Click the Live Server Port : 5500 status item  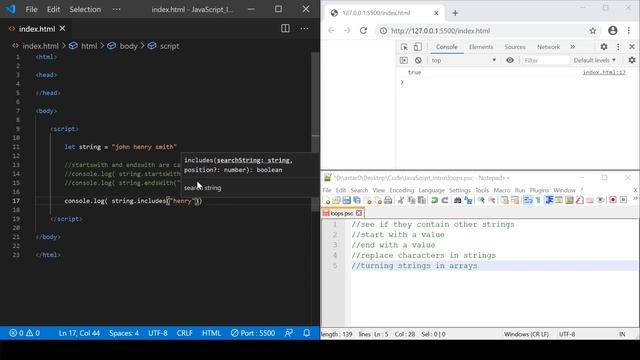[253, 333]
